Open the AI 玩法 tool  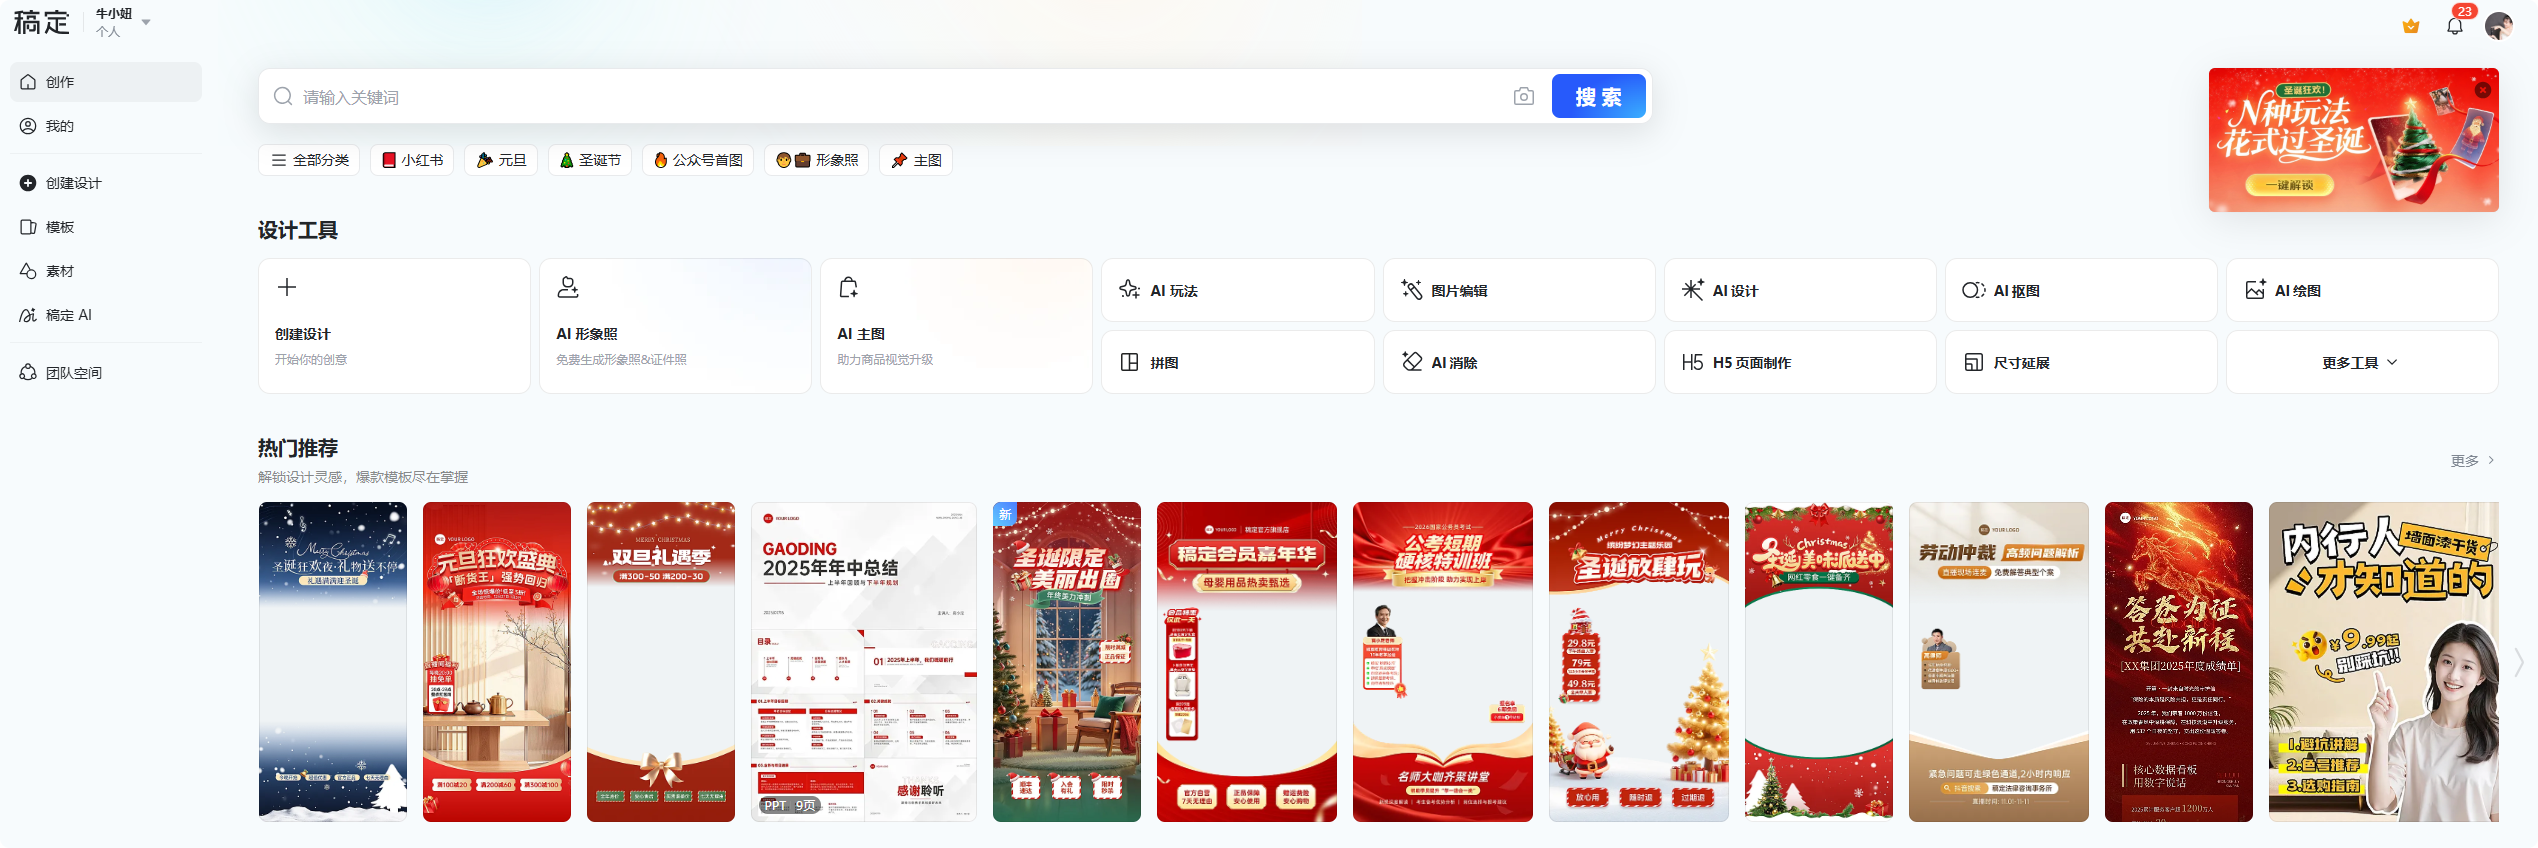click(1238, 290)
